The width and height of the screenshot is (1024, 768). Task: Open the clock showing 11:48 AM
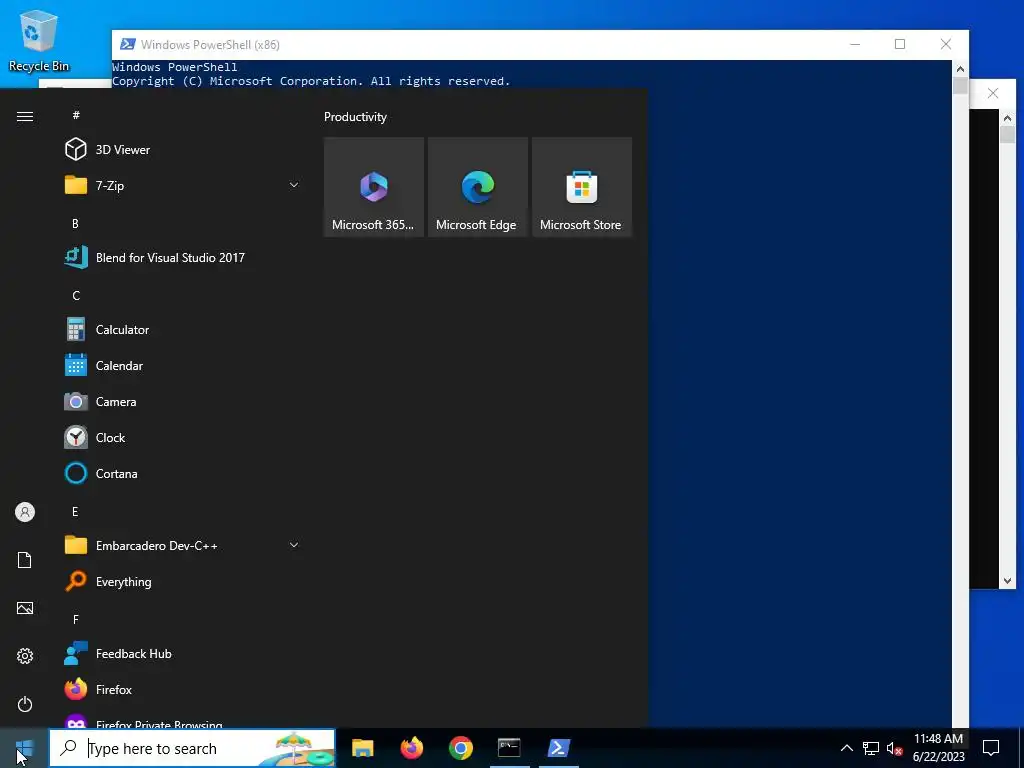[938, 748]
